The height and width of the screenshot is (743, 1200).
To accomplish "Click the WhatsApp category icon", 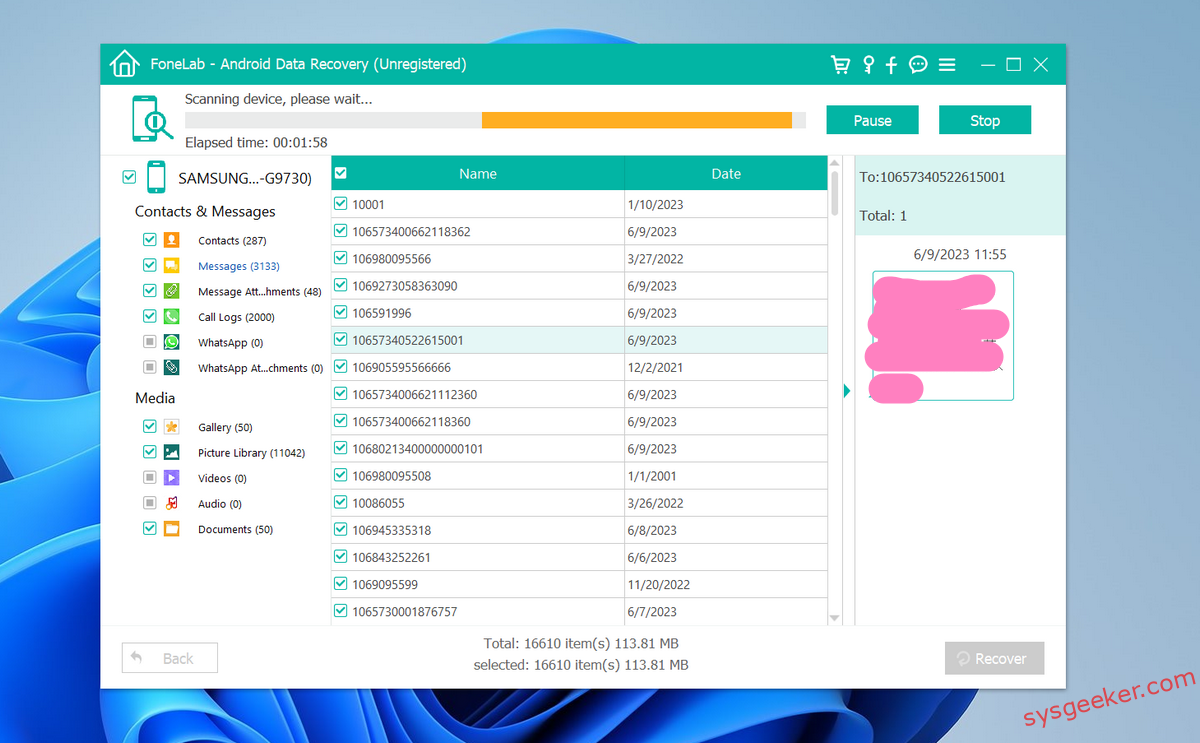I will [x=170, y=342].
